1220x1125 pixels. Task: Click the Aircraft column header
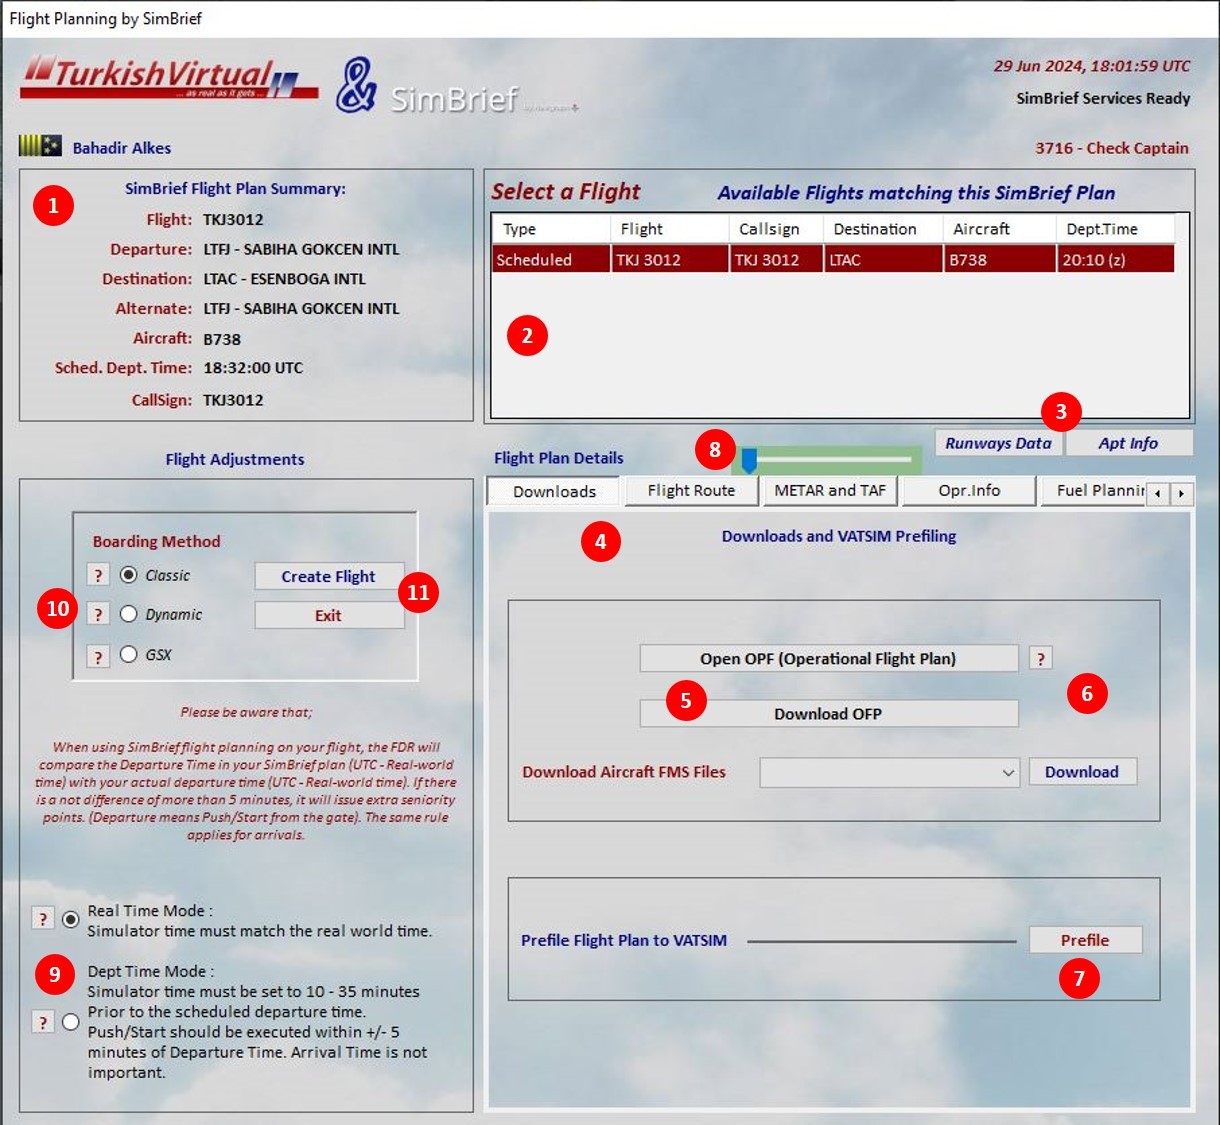[x=1000, y=229]
